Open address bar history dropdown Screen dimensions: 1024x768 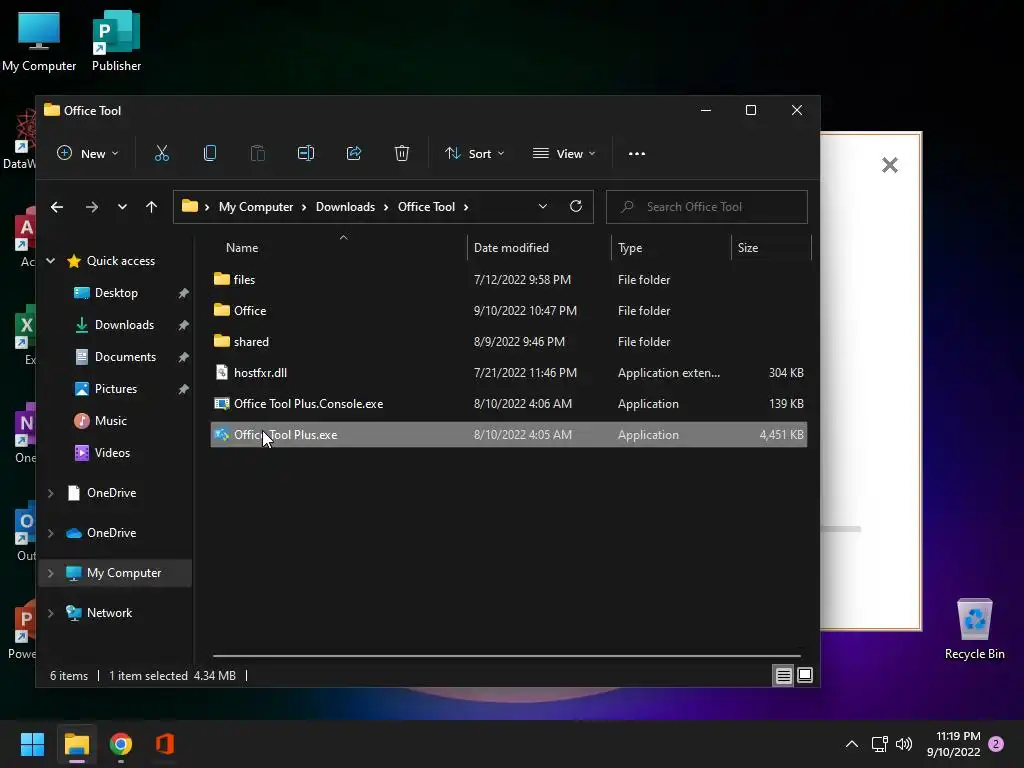(543, 206)
